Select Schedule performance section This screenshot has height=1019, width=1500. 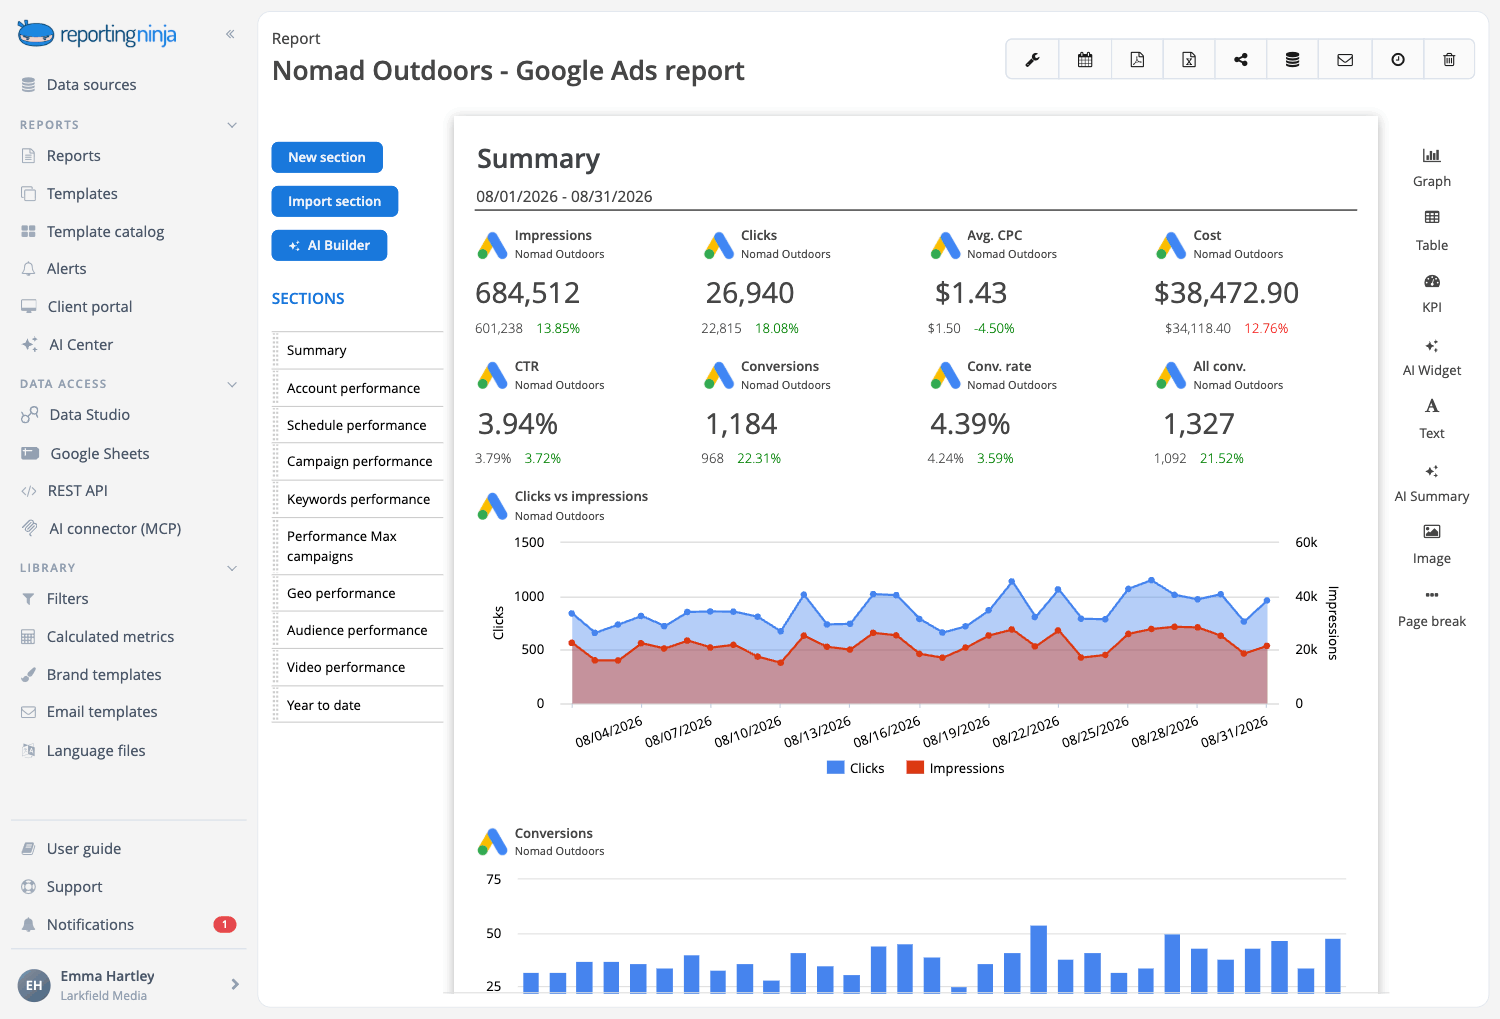coord(358,425)
